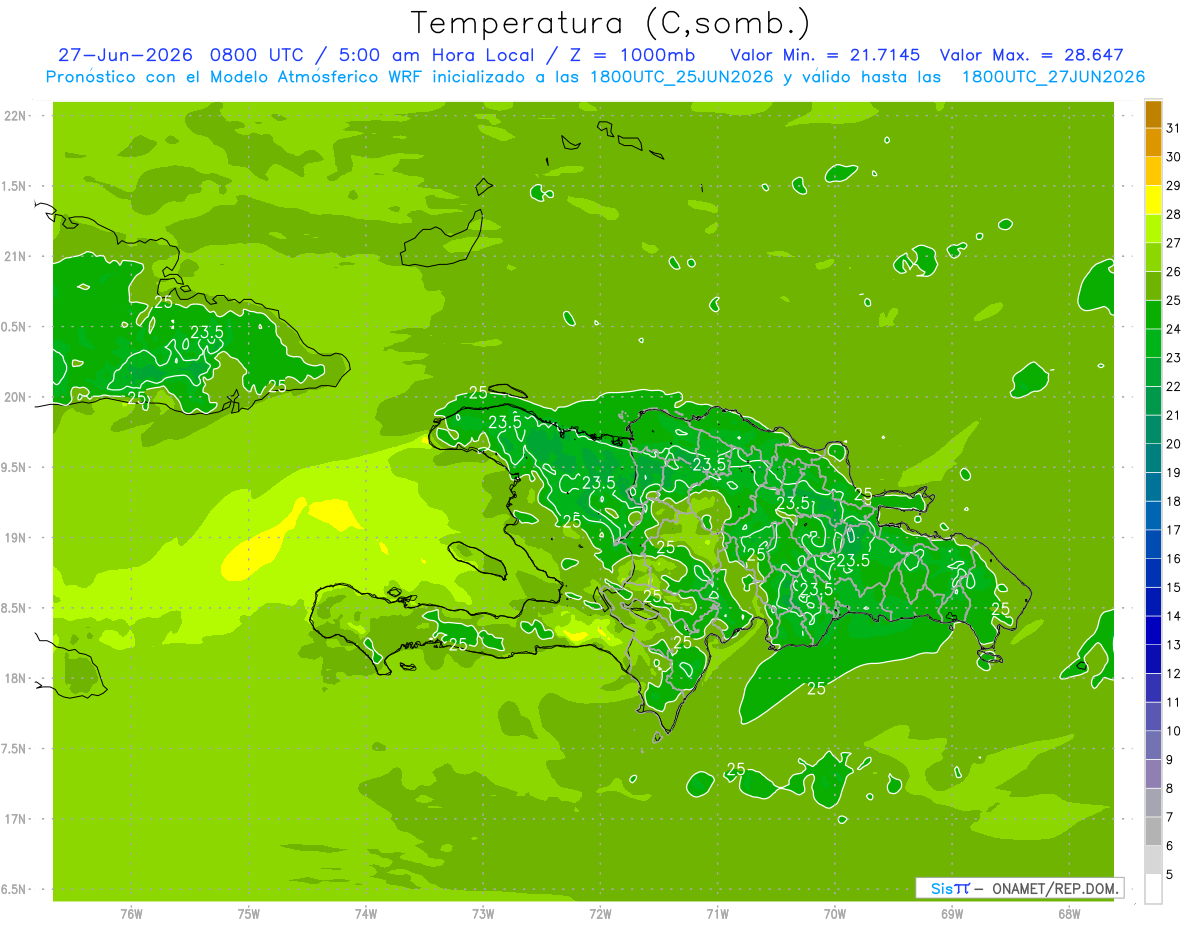Click the "74W" longitude axis label

click(x=366, y=914)
